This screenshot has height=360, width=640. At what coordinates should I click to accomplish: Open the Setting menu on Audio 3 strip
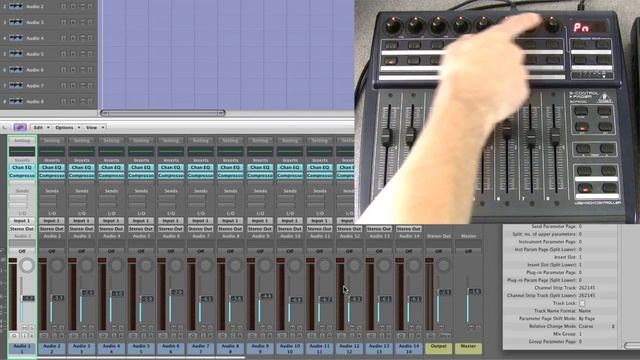(81, 140)
